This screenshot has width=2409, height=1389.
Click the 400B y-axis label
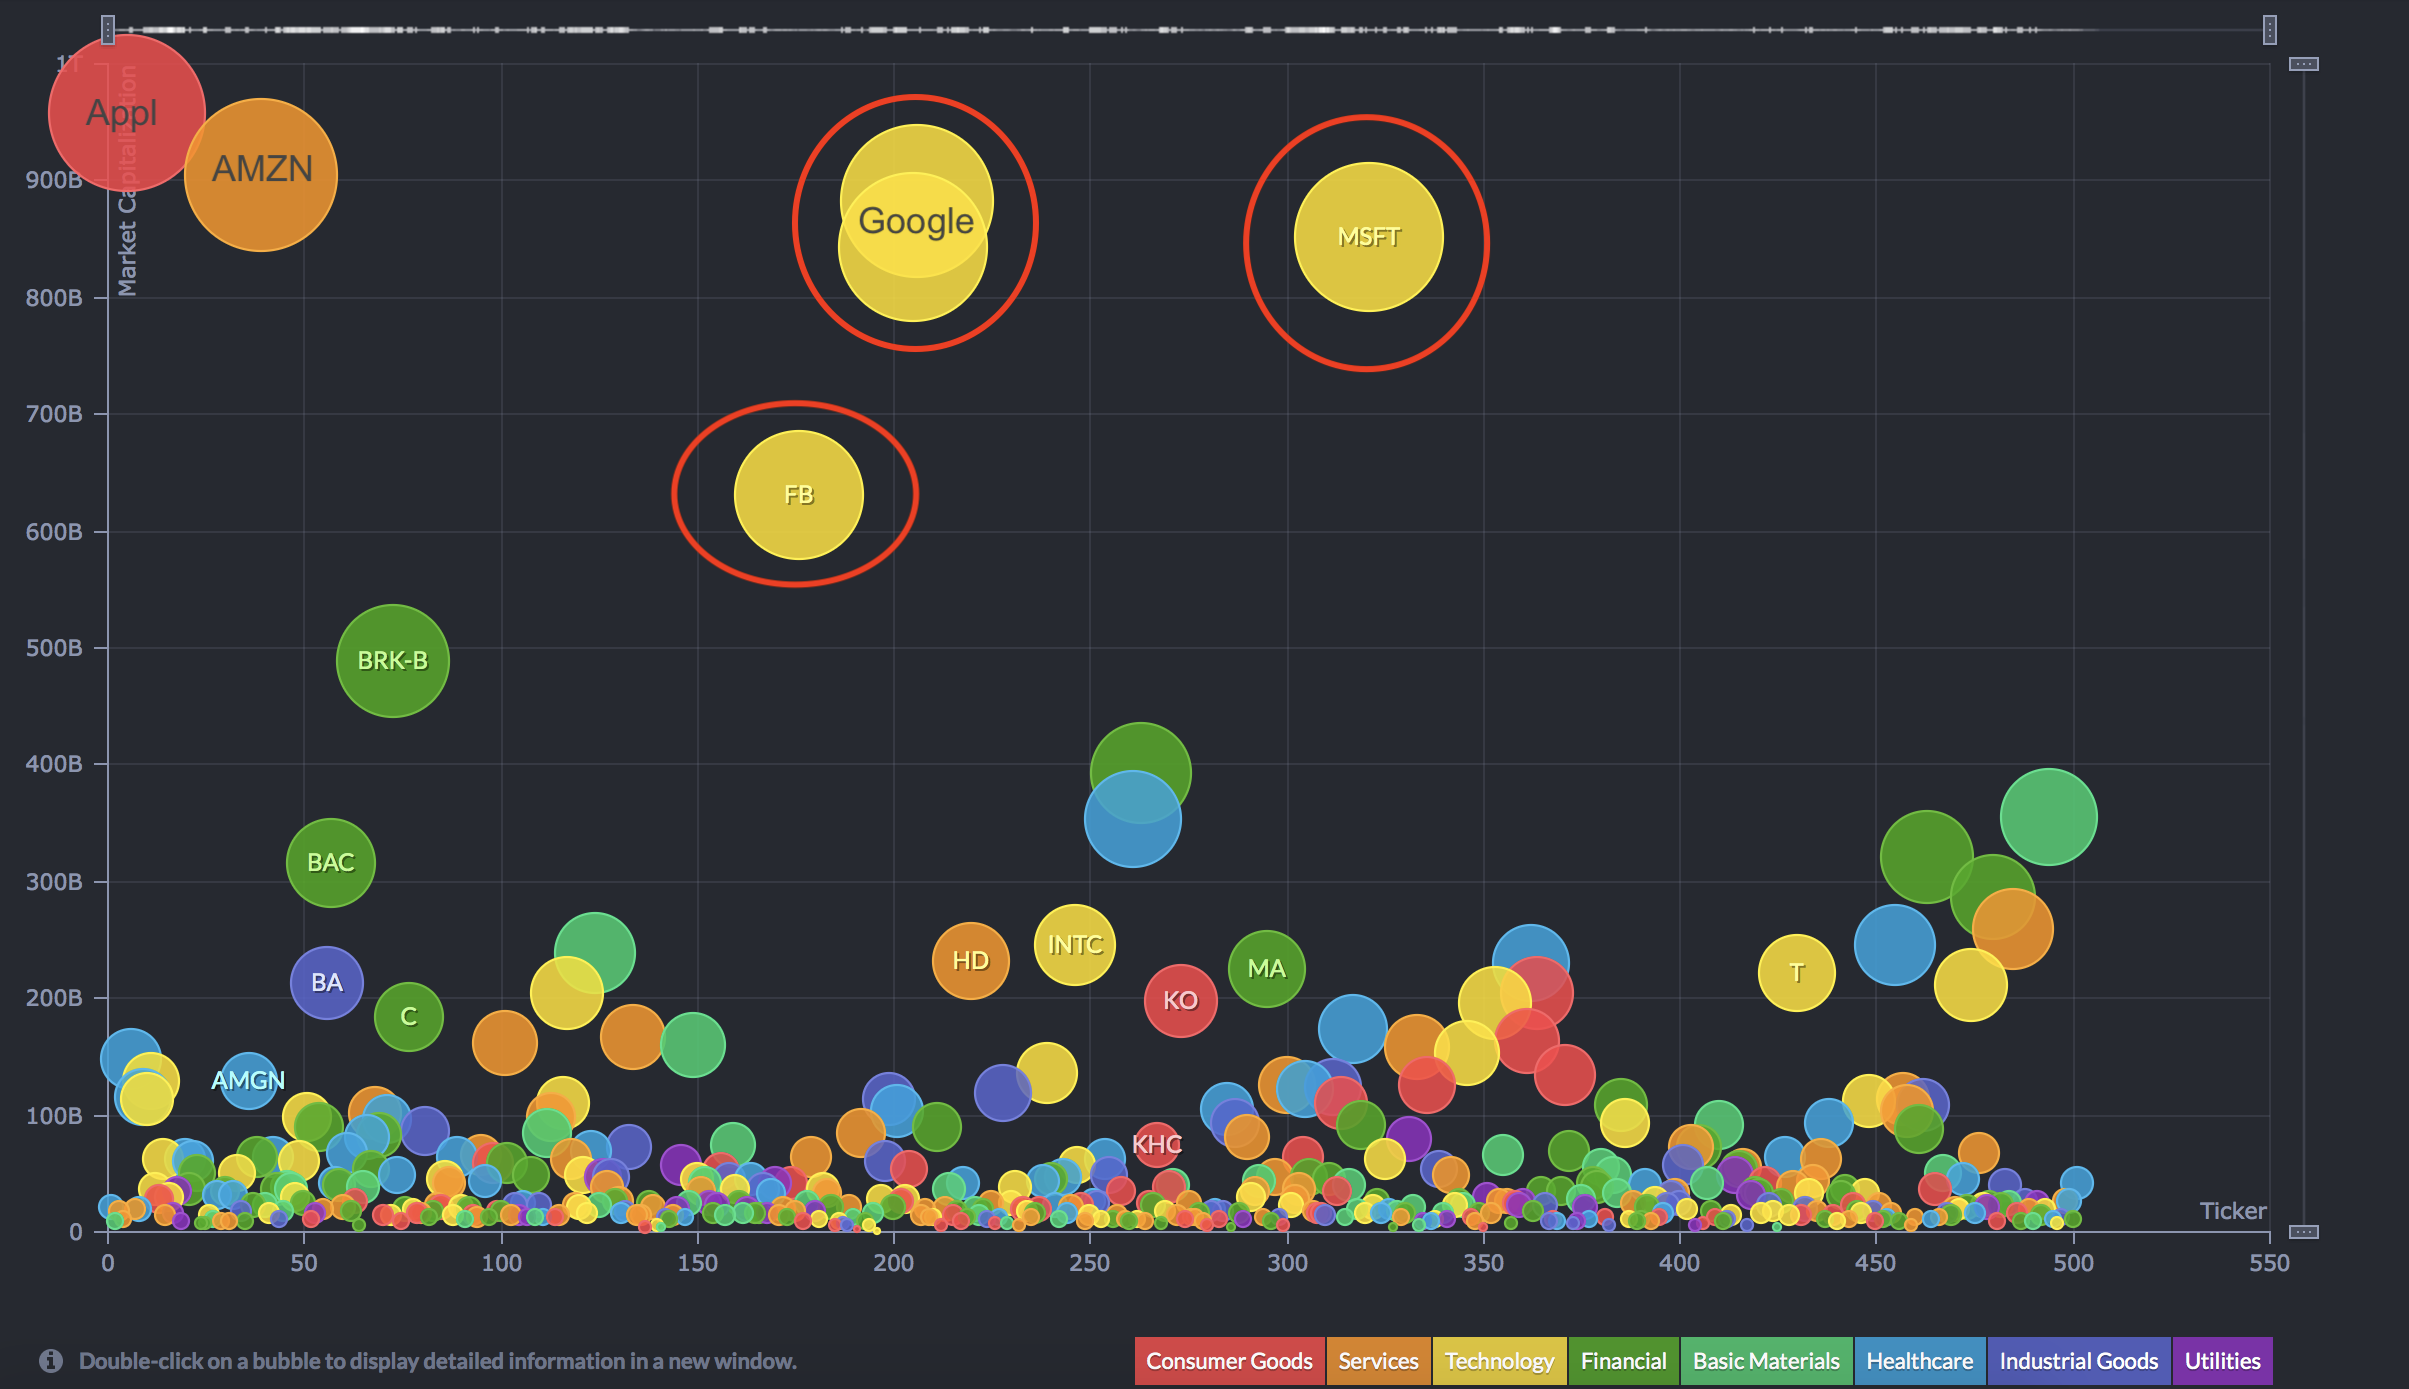54,764
